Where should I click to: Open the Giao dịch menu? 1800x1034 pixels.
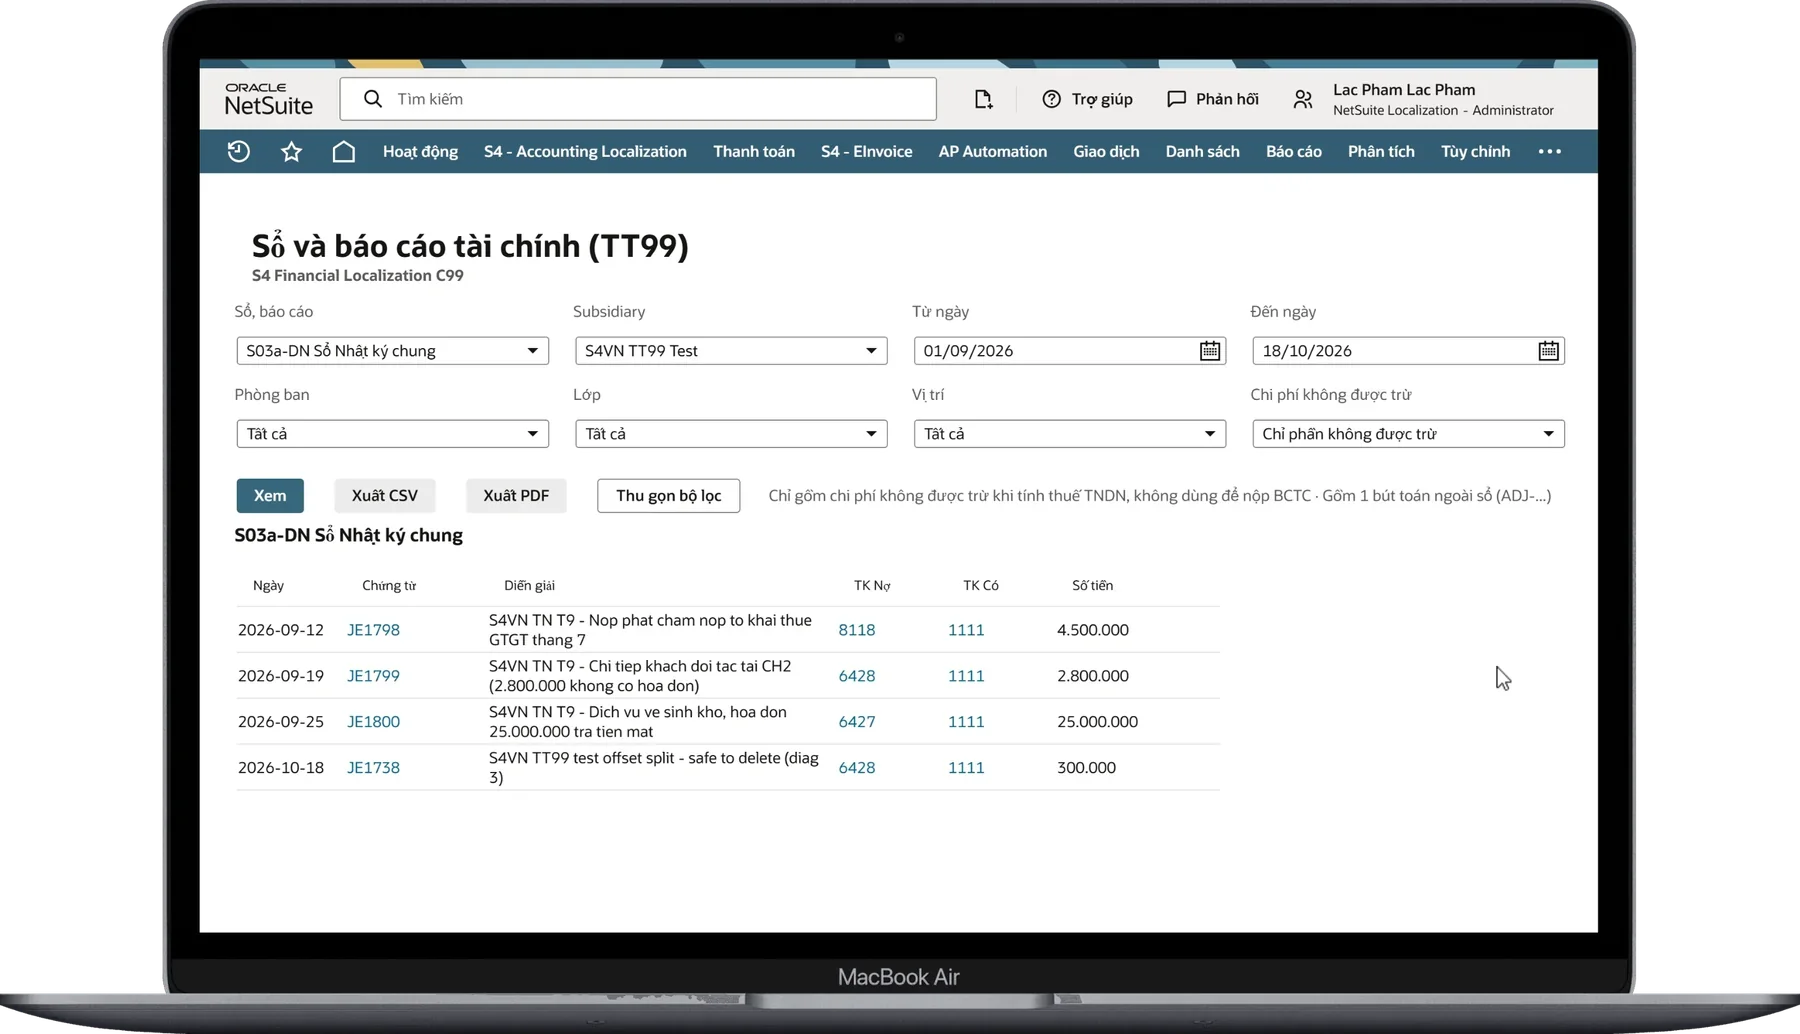coord(1106,152)
